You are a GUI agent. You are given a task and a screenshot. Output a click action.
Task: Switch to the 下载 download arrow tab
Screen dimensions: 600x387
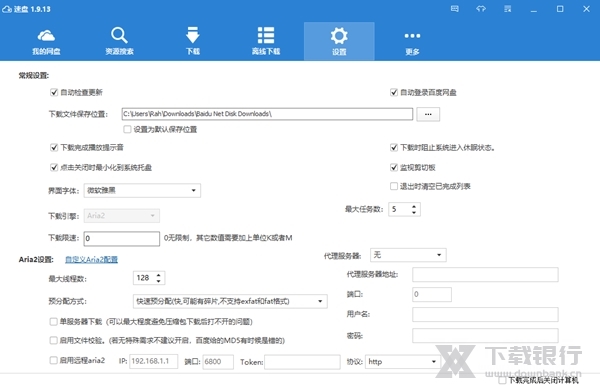tap(192, 41)
